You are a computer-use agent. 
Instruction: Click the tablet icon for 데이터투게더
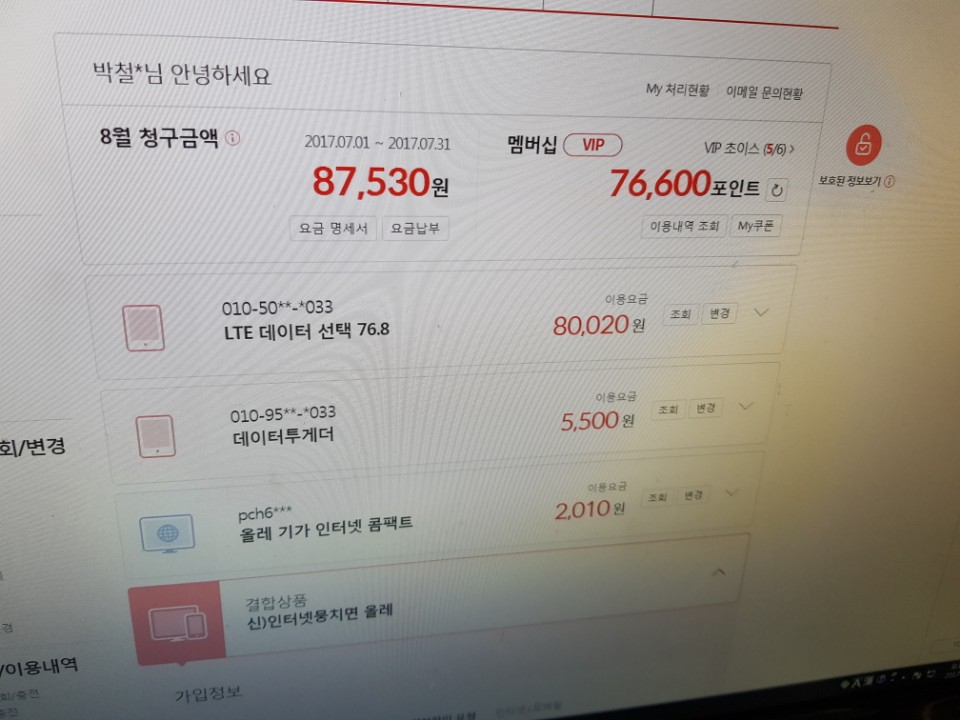(x=156, y=436)
